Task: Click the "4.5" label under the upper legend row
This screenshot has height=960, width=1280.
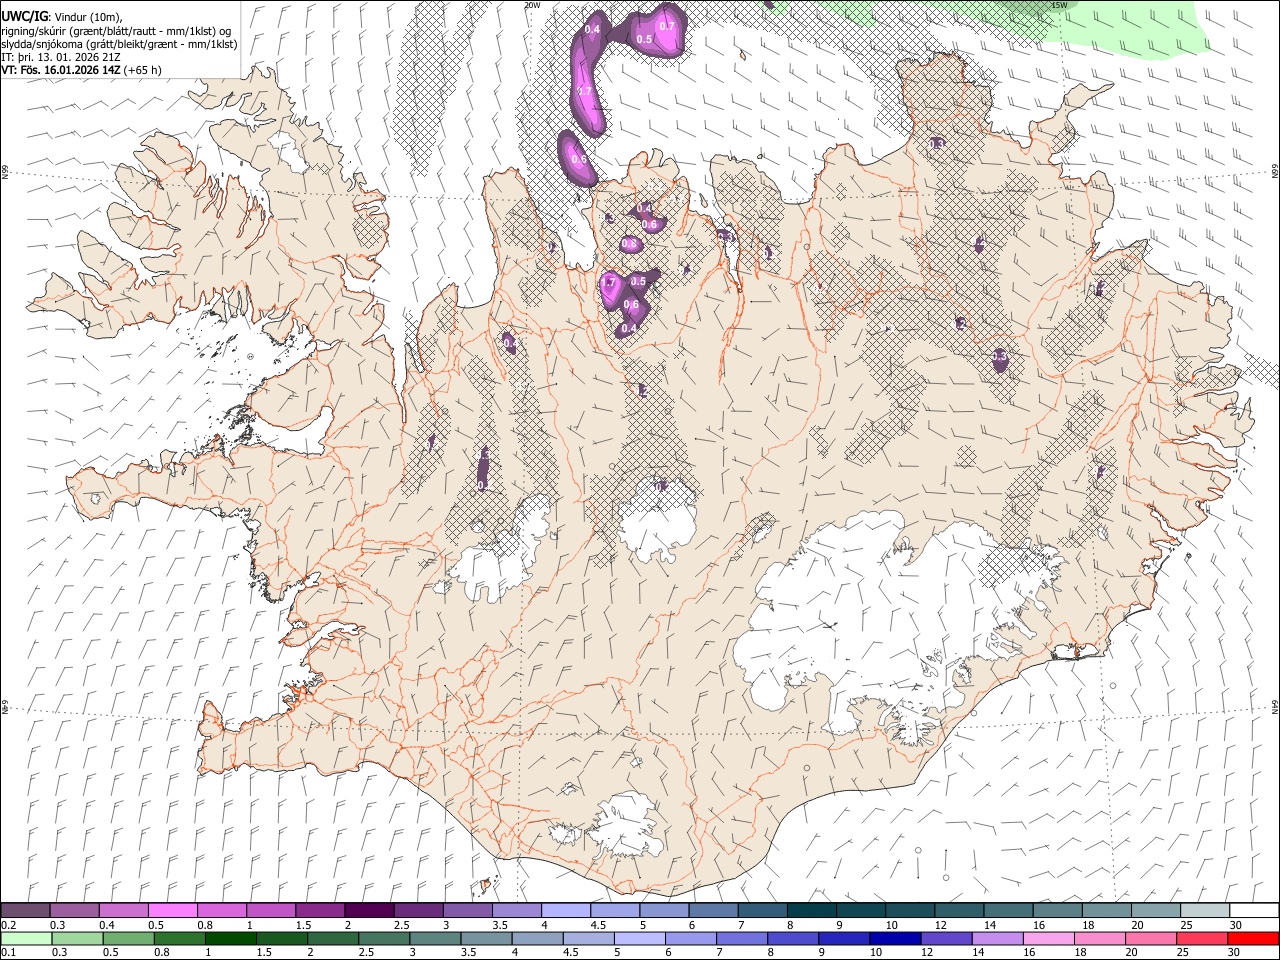Action: tap(598, 925)
